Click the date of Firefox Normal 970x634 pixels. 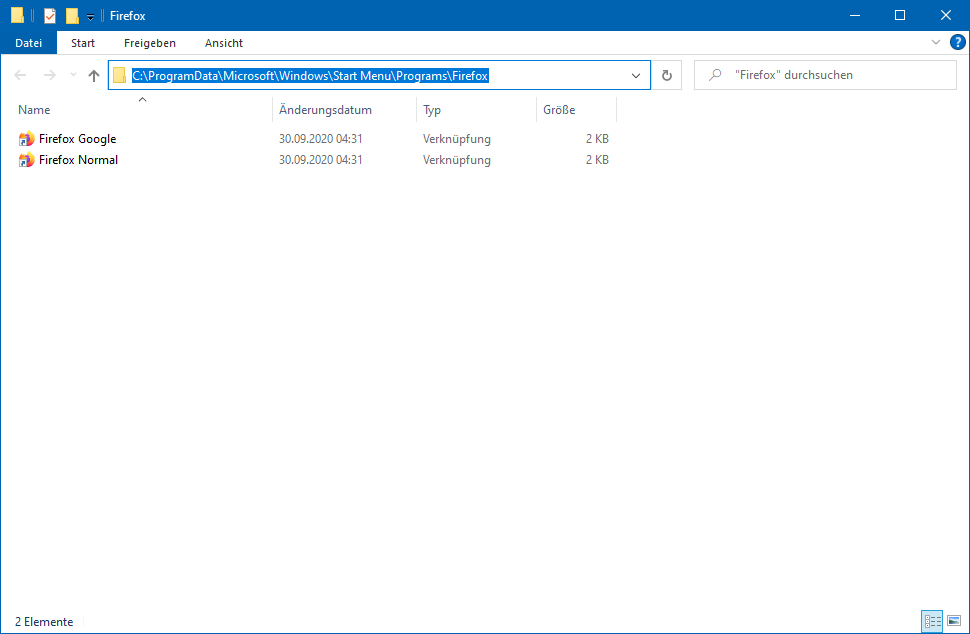coord(320,160)
